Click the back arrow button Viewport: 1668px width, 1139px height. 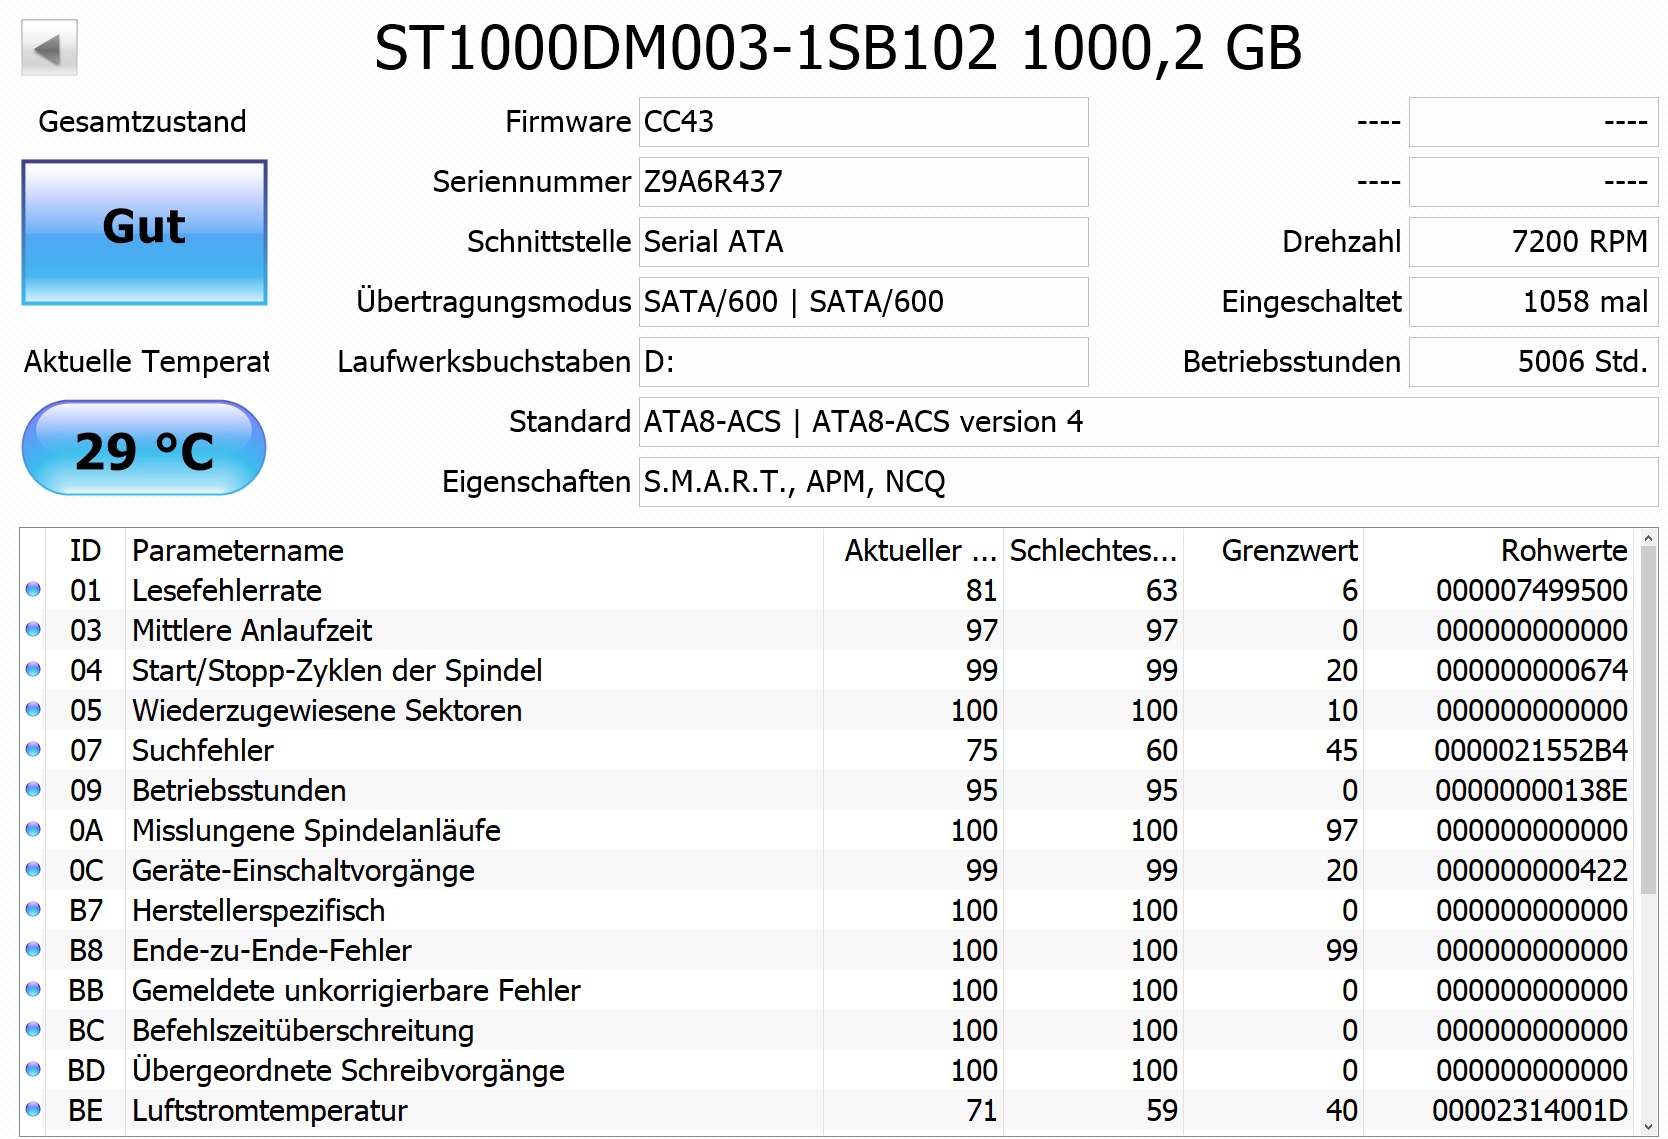click(x=49, y=48)
